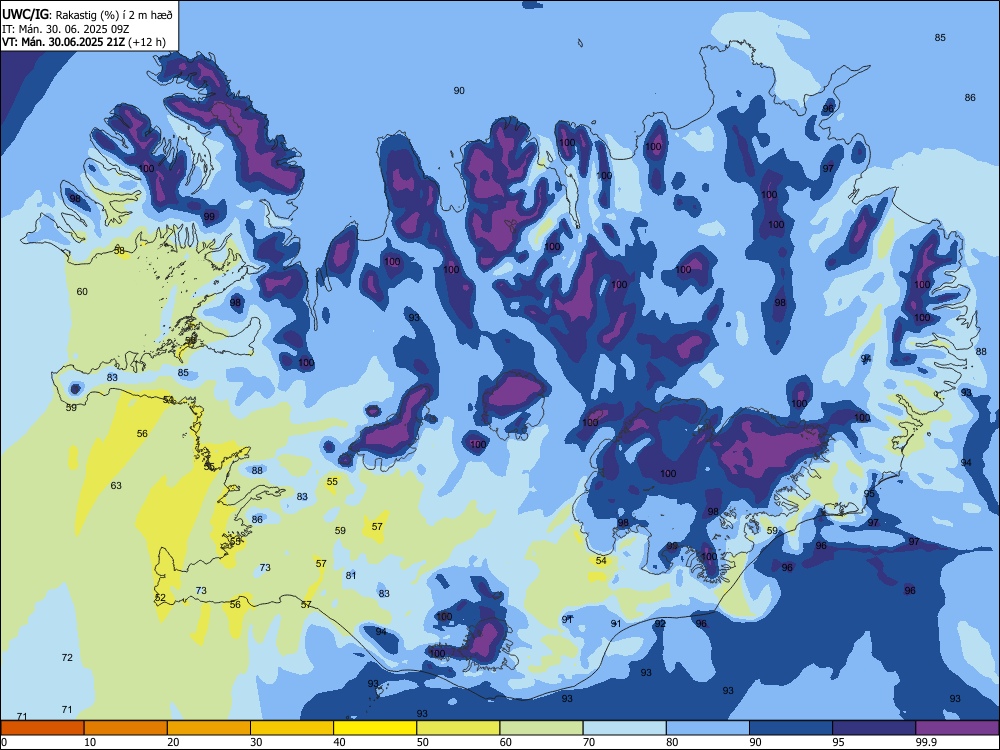Screen dimensions: 1000x750
Task: Click the 80–90 medium blue legend swatch
Action: (708, 728)
